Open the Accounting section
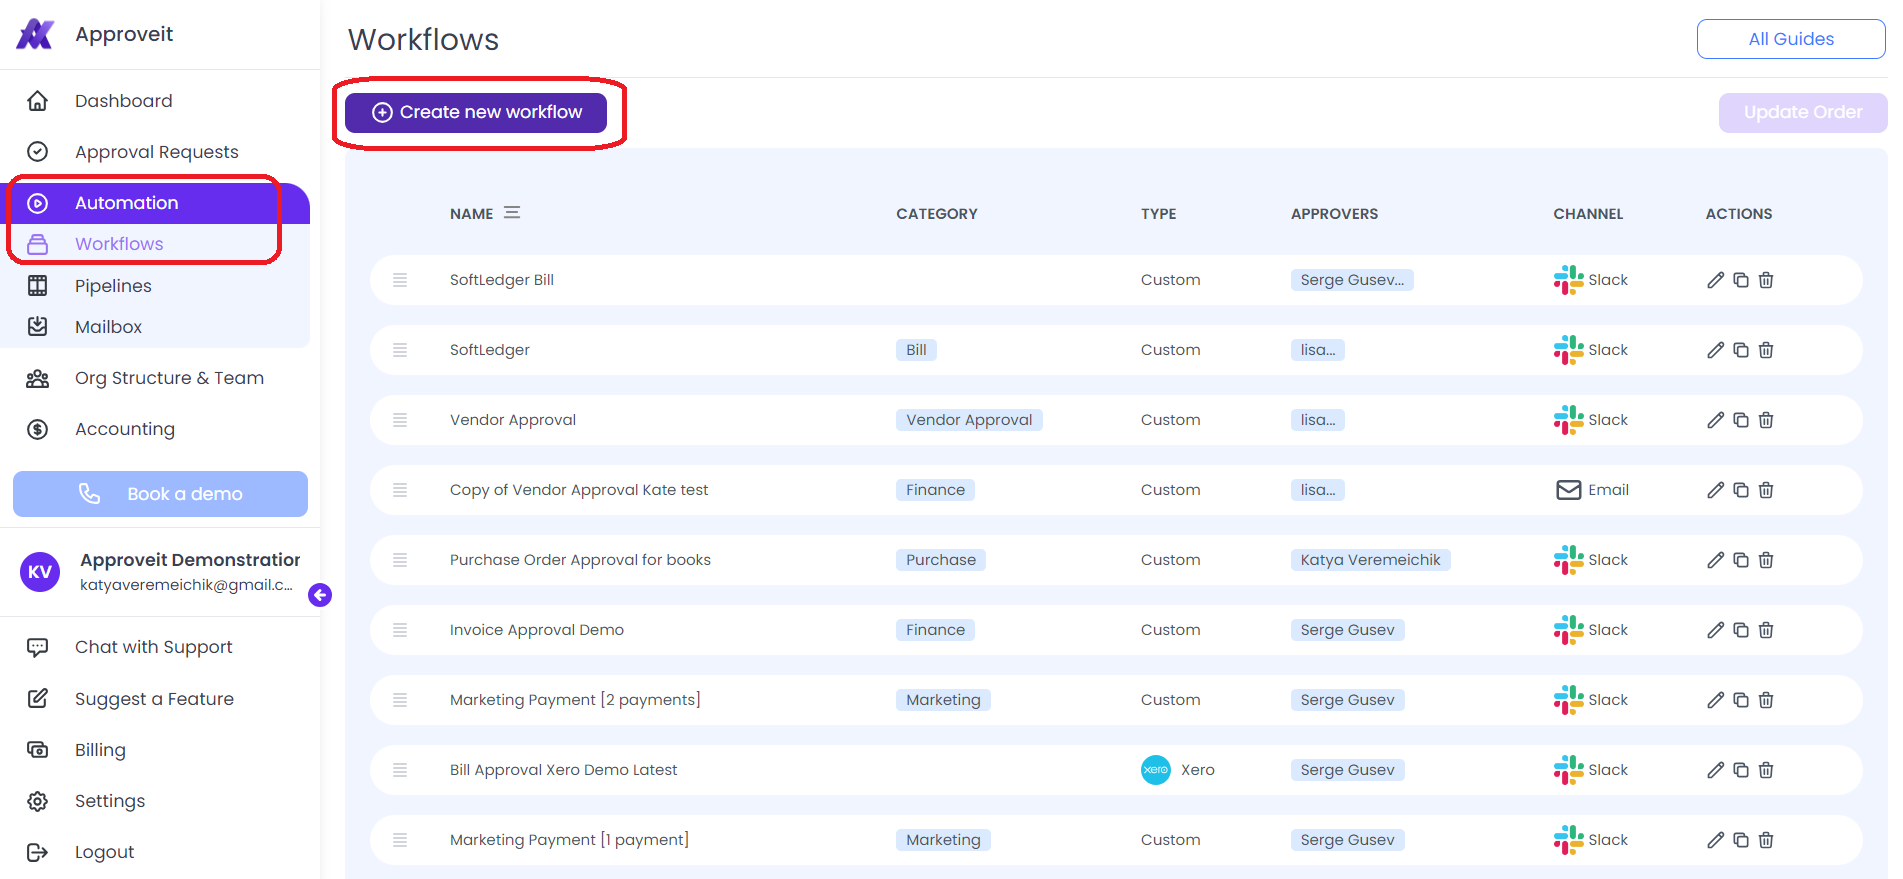This screenshot has height=879, width=1903. coord(125,429)
